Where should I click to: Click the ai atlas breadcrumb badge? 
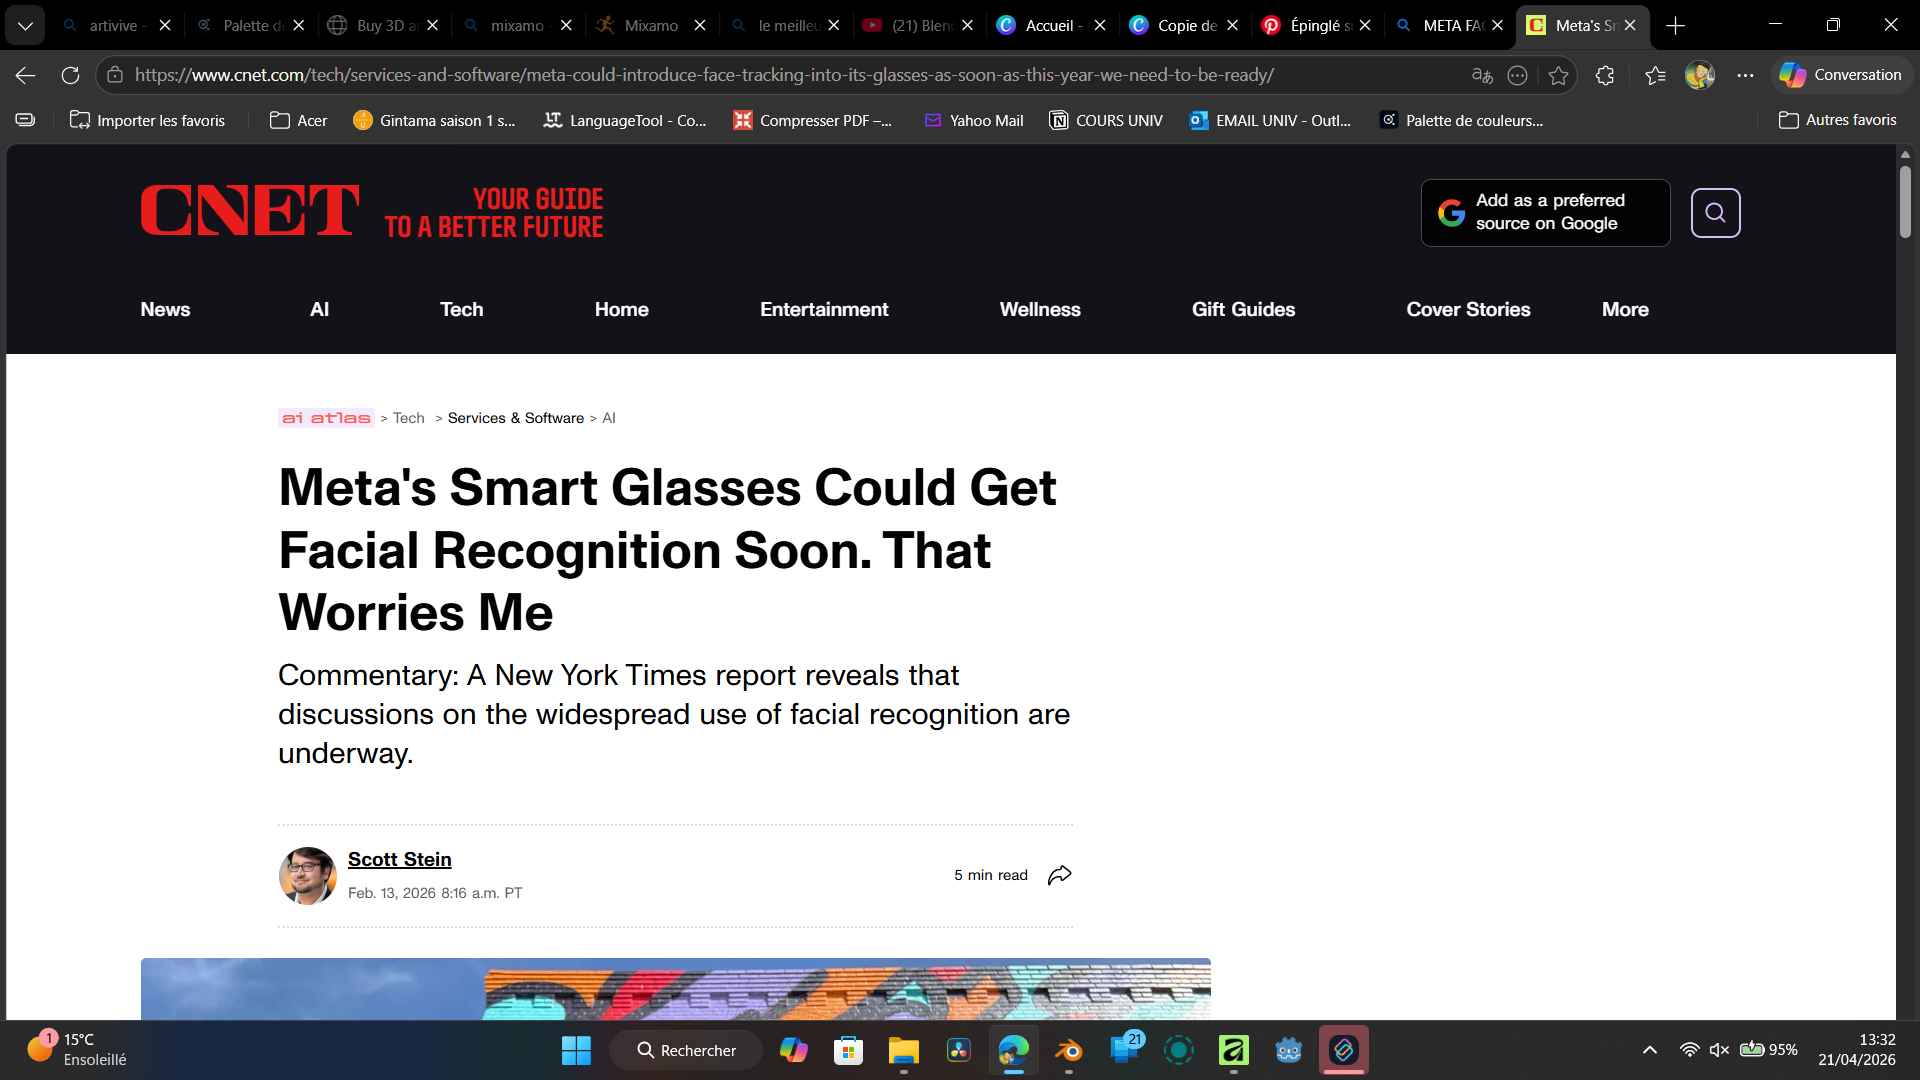tap(326, 418)
